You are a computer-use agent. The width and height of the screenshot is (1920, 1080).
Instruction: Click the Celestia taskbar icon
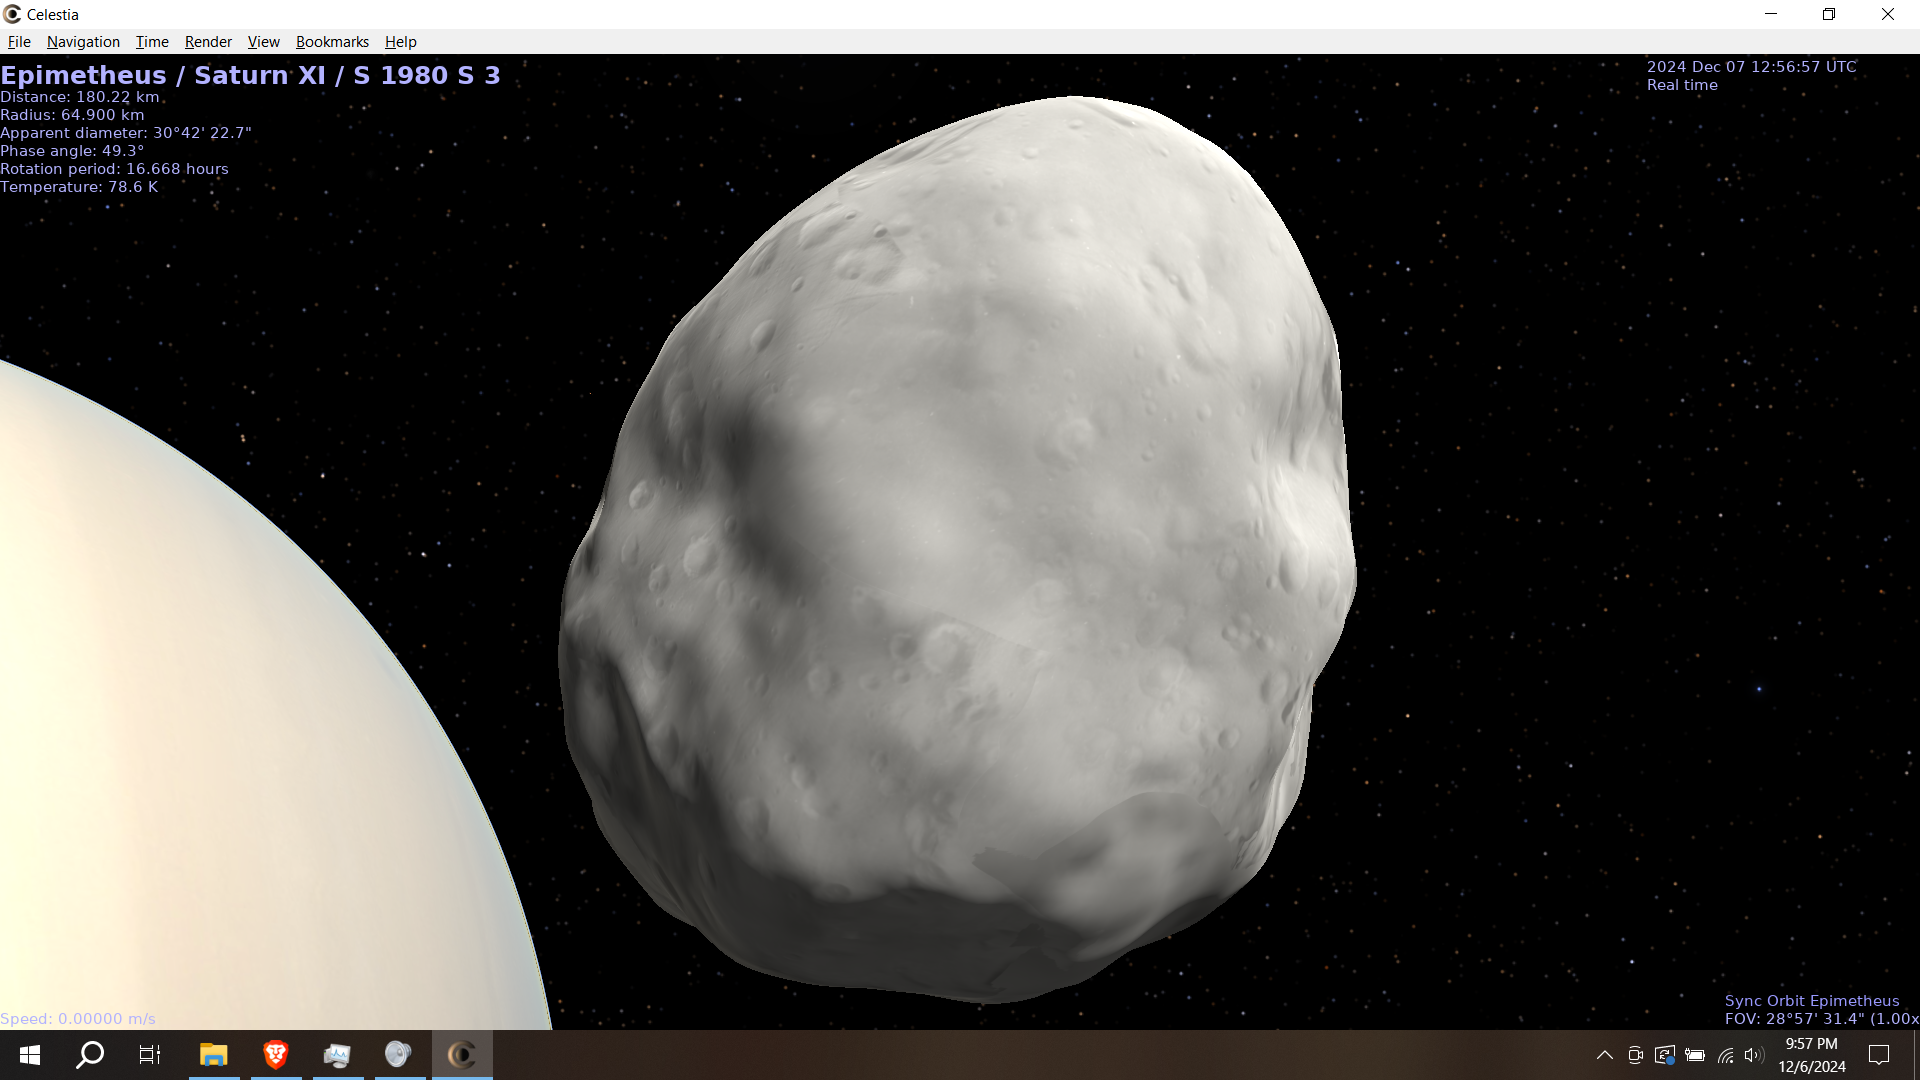point(462,1055)
